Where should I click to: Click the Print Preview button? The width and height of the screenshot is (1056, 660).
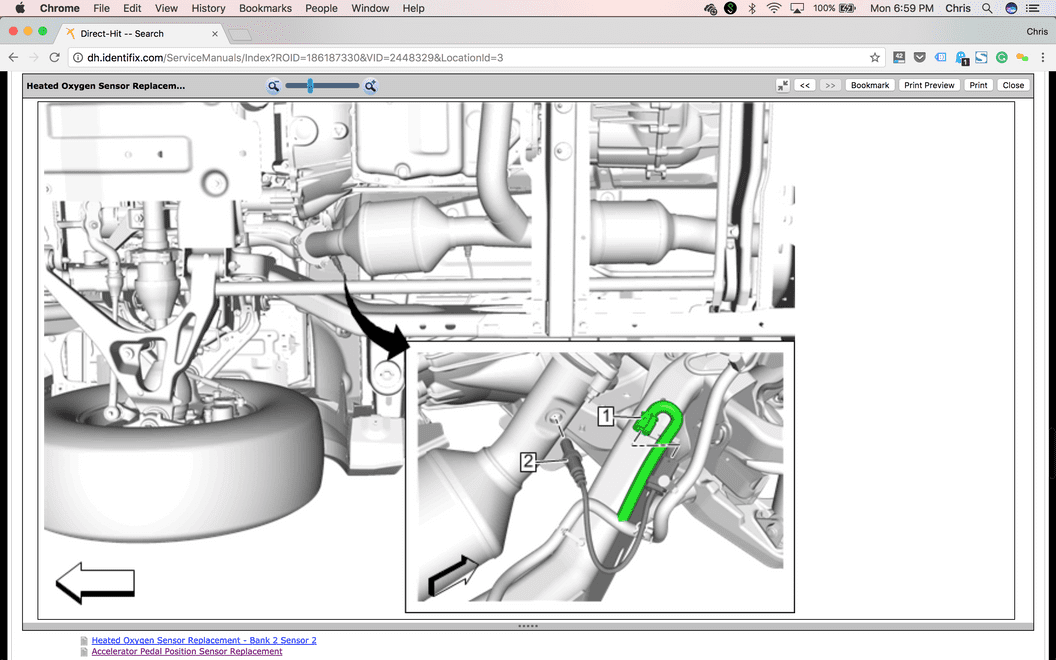929,85
